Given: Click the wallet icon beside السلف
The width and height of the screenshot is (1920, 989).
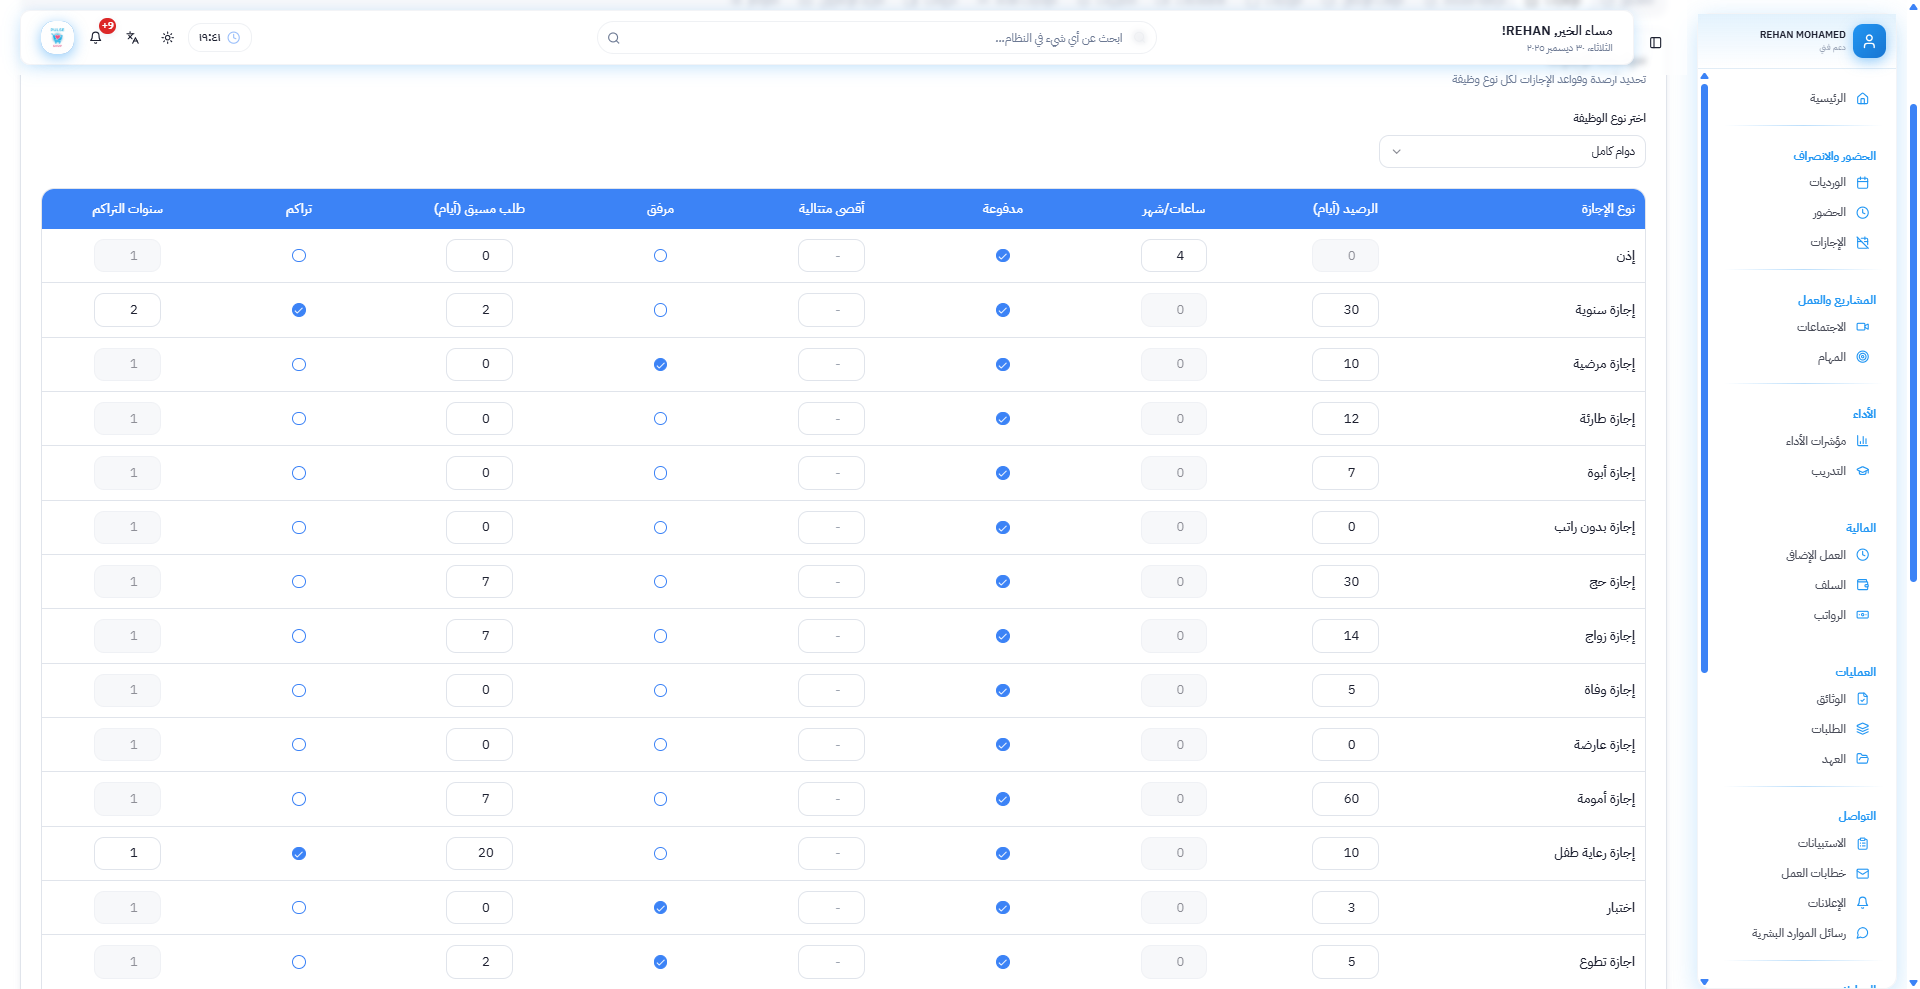Looking at the screenshot, I should (1862, 585).
